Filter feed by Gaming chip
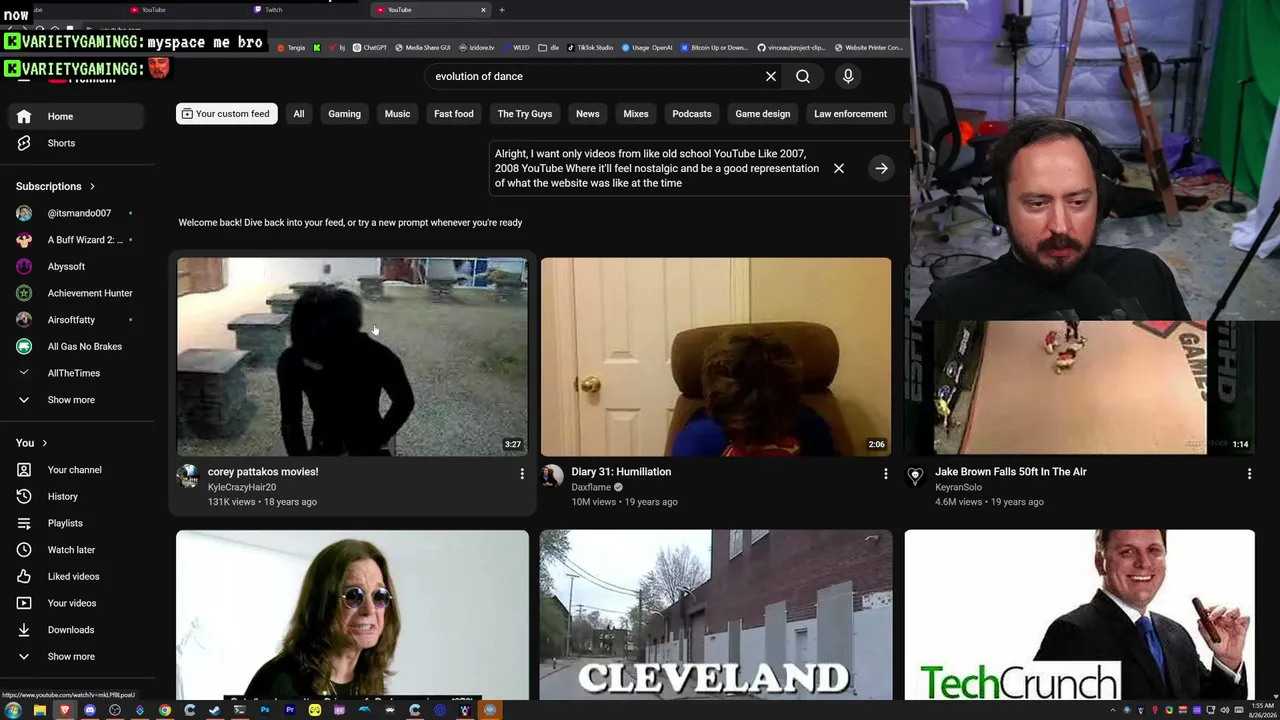The width and height of the screenshot is (1280, 720). pos(344,114)
